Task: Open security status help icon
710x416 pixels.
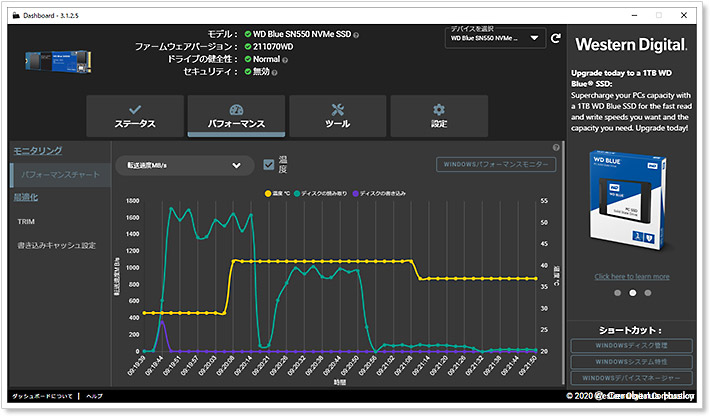Action: coord(274,72)
